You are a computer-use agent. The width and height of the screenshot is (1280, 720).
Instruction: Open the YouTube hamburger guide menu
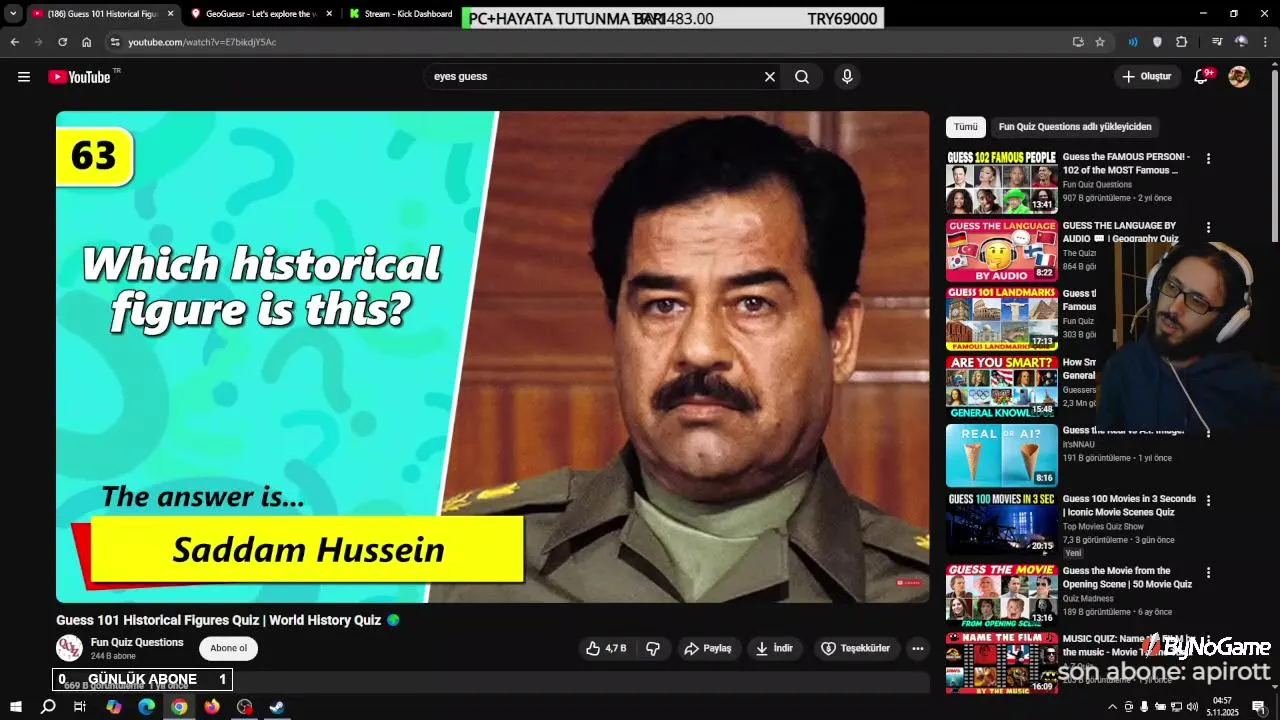[24, 77]
